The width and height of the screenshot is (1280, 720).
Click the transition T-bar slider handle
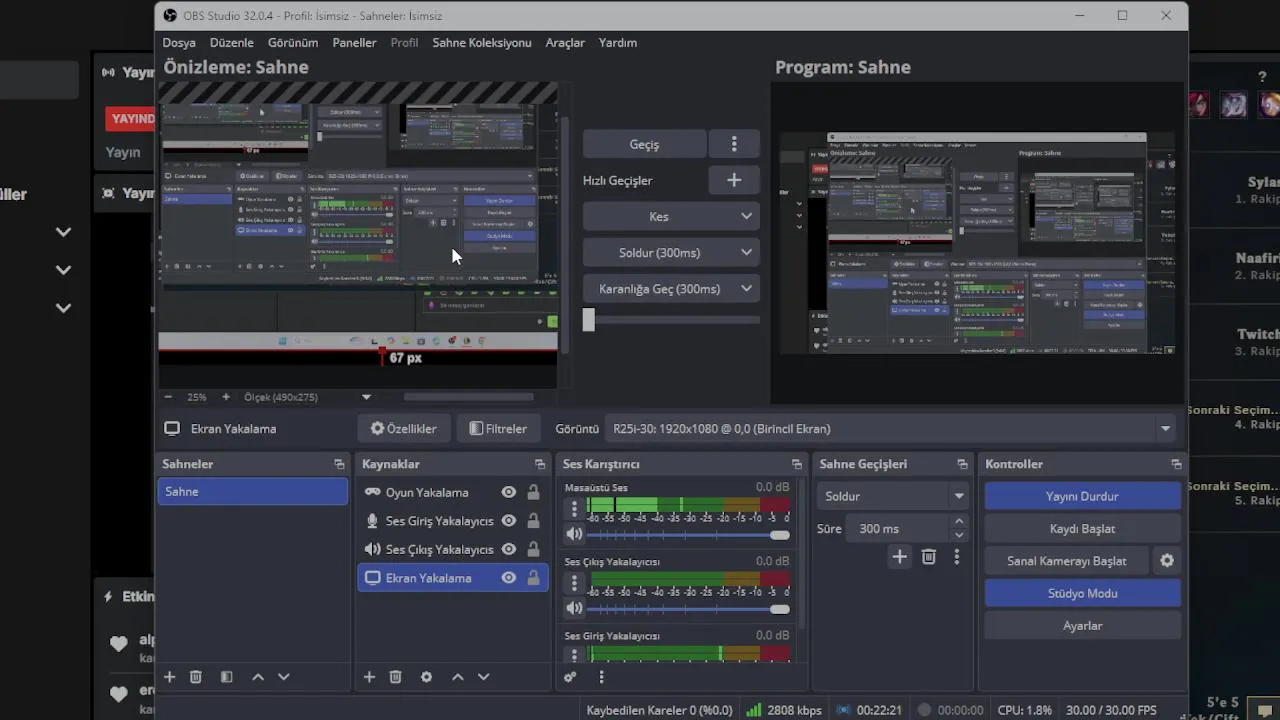point(589,319)
